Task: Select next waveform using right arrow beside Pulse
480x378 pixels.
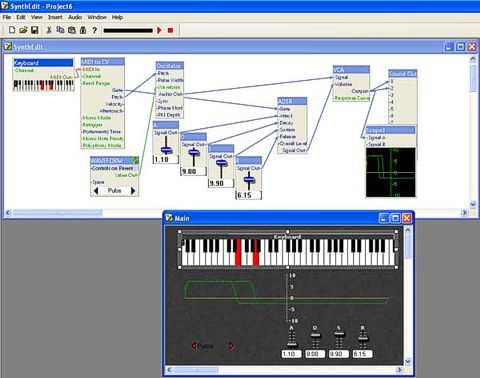Action: click(133, 191)
